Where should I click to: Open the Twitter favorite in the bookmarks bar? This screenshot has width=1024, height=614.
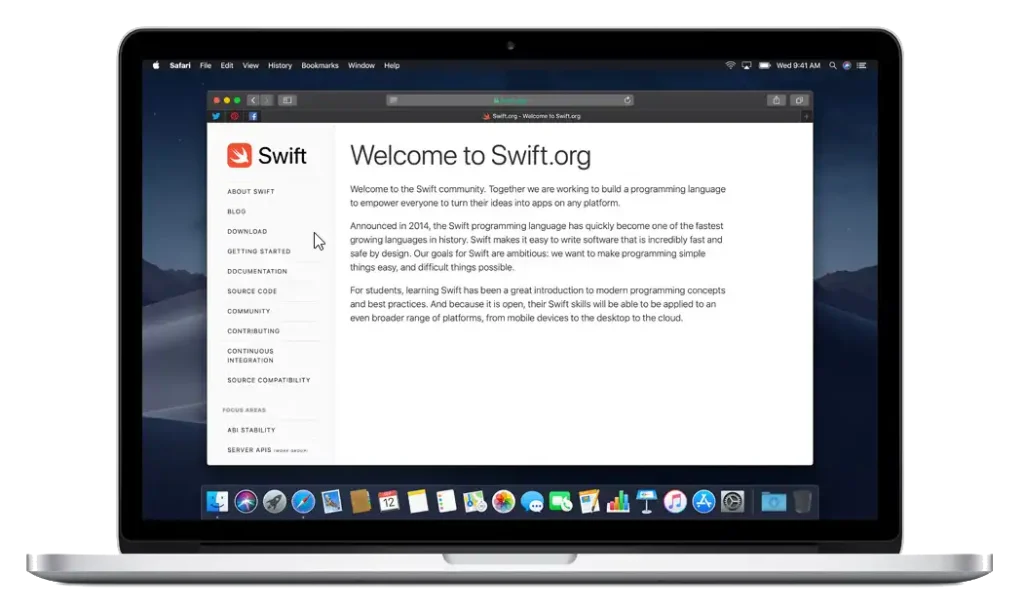point(216,116)
